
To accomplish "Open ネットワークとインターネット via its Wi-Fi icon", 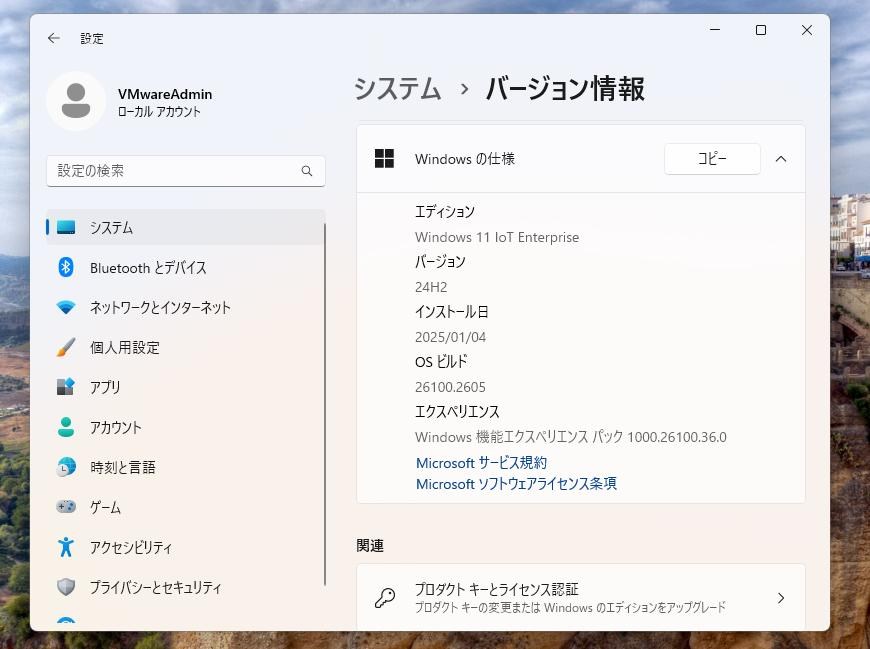I will [x=66, y=307].
